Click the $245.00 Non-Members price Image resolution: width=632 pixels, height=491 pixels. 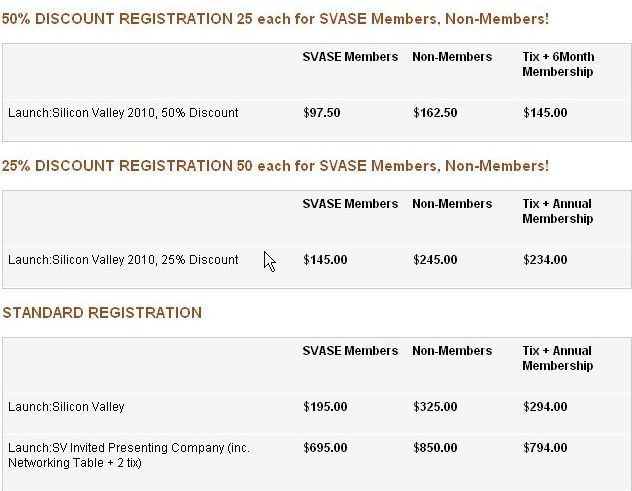pos(434,260)
